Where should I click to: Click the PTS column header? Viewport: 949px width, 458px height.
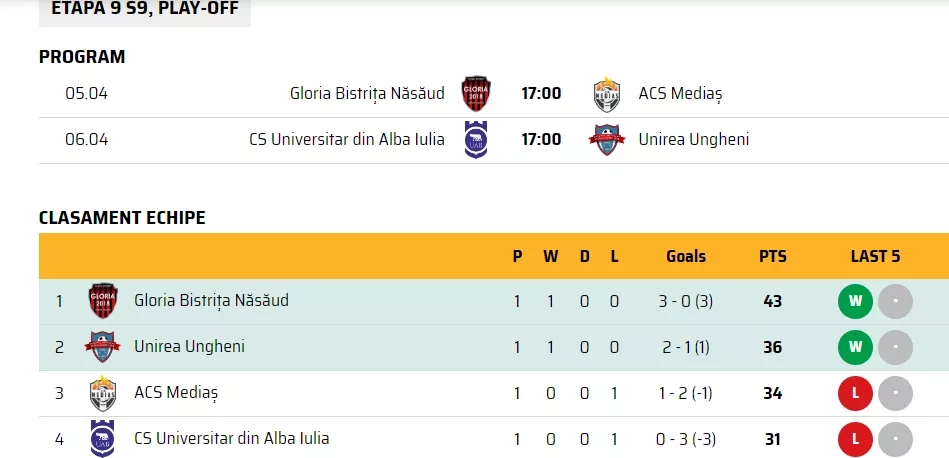tap(773, 257)
